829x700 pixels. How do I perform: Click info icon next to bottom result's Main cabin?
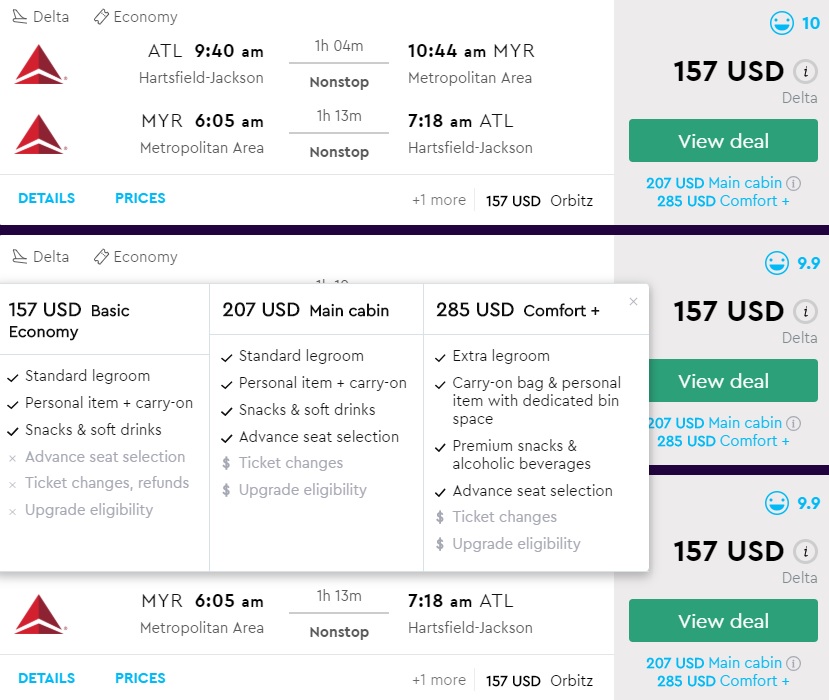pyautogui.click(x=794, y=663)
